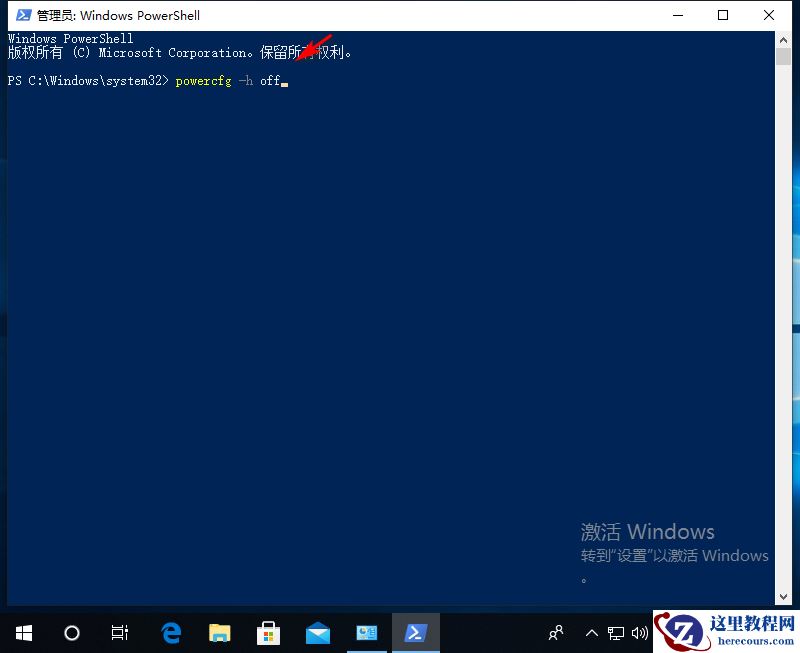Click the PowerShell icon in the title bar
Viewport: 800px width, 653px height.
[x=14, y=15]
